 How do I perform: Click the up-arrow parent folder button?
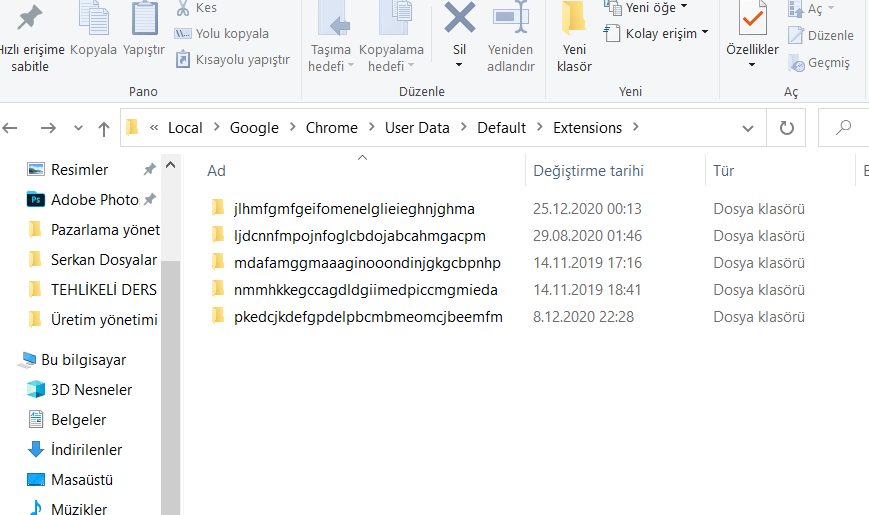point(104,128)
